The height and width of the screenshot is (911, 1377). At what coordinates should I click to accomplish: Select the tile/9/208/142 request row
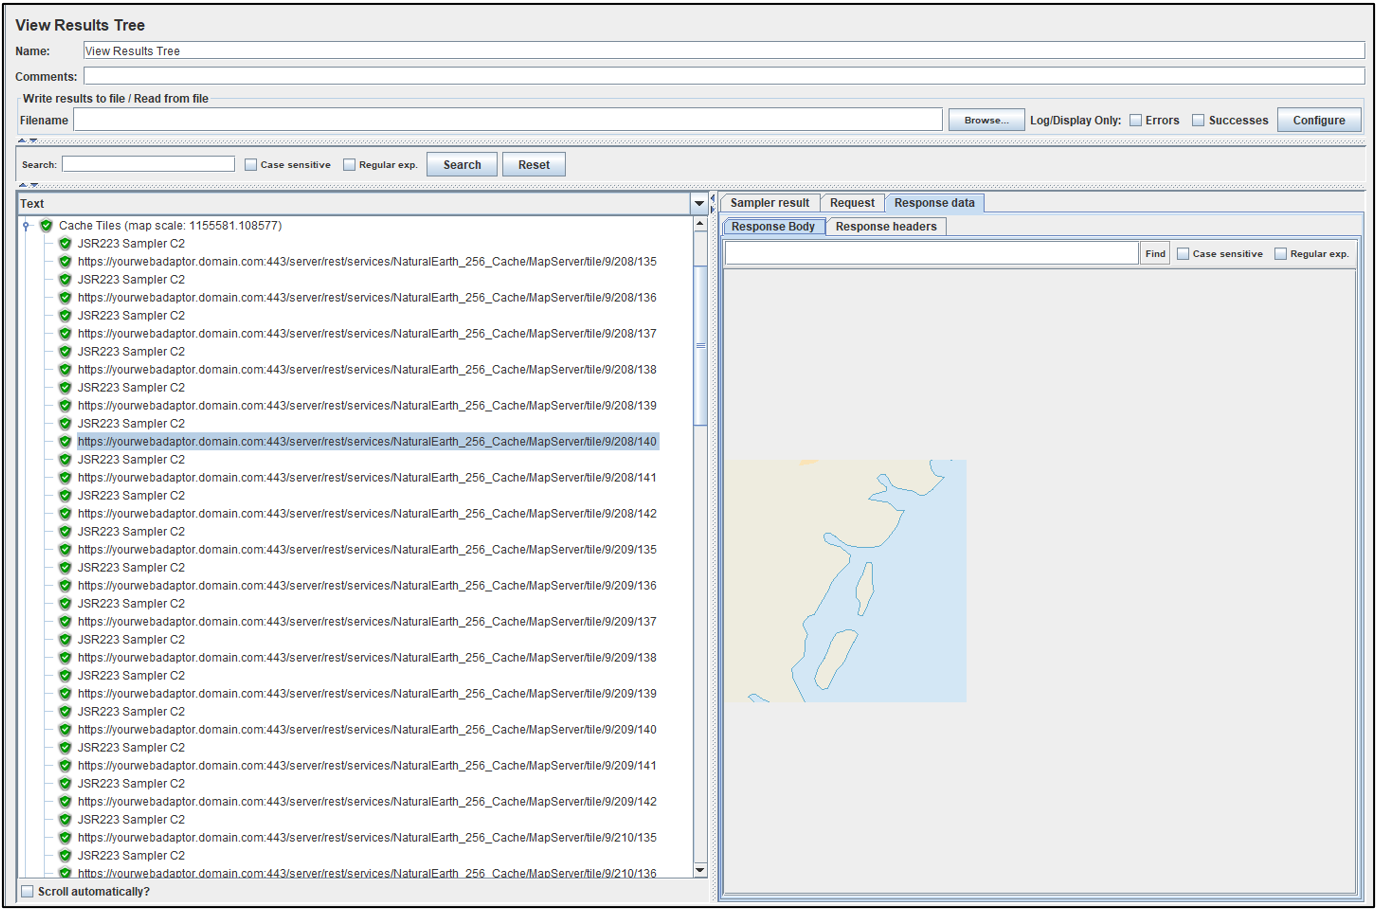tap(367, 514)
